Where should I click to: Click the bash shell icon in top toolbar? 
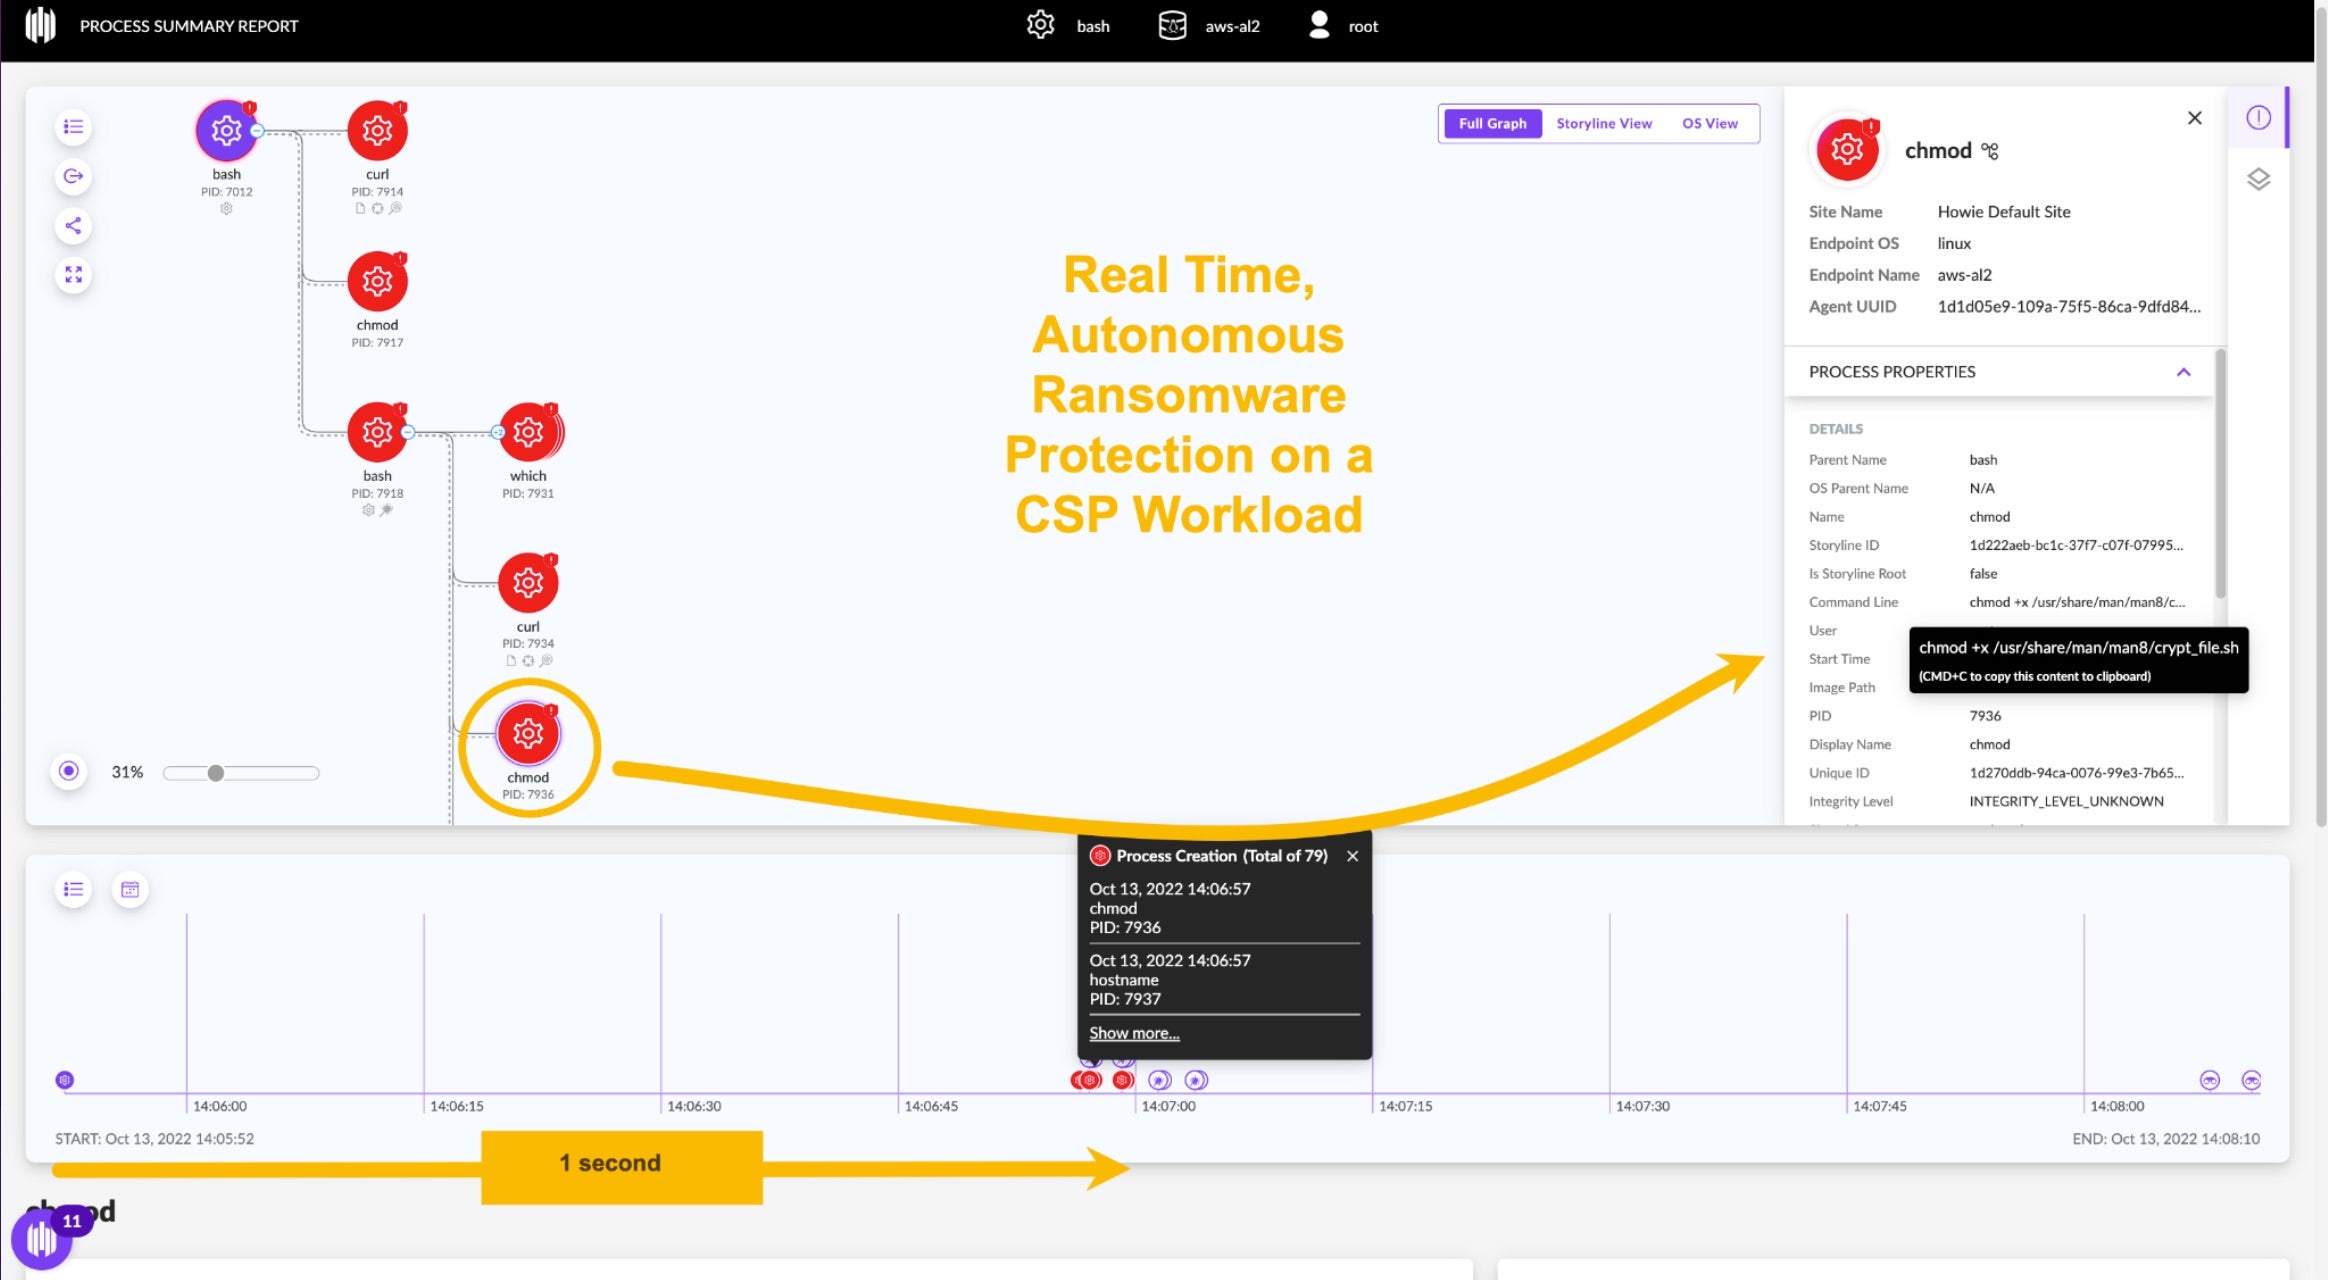coord(1040,25)
